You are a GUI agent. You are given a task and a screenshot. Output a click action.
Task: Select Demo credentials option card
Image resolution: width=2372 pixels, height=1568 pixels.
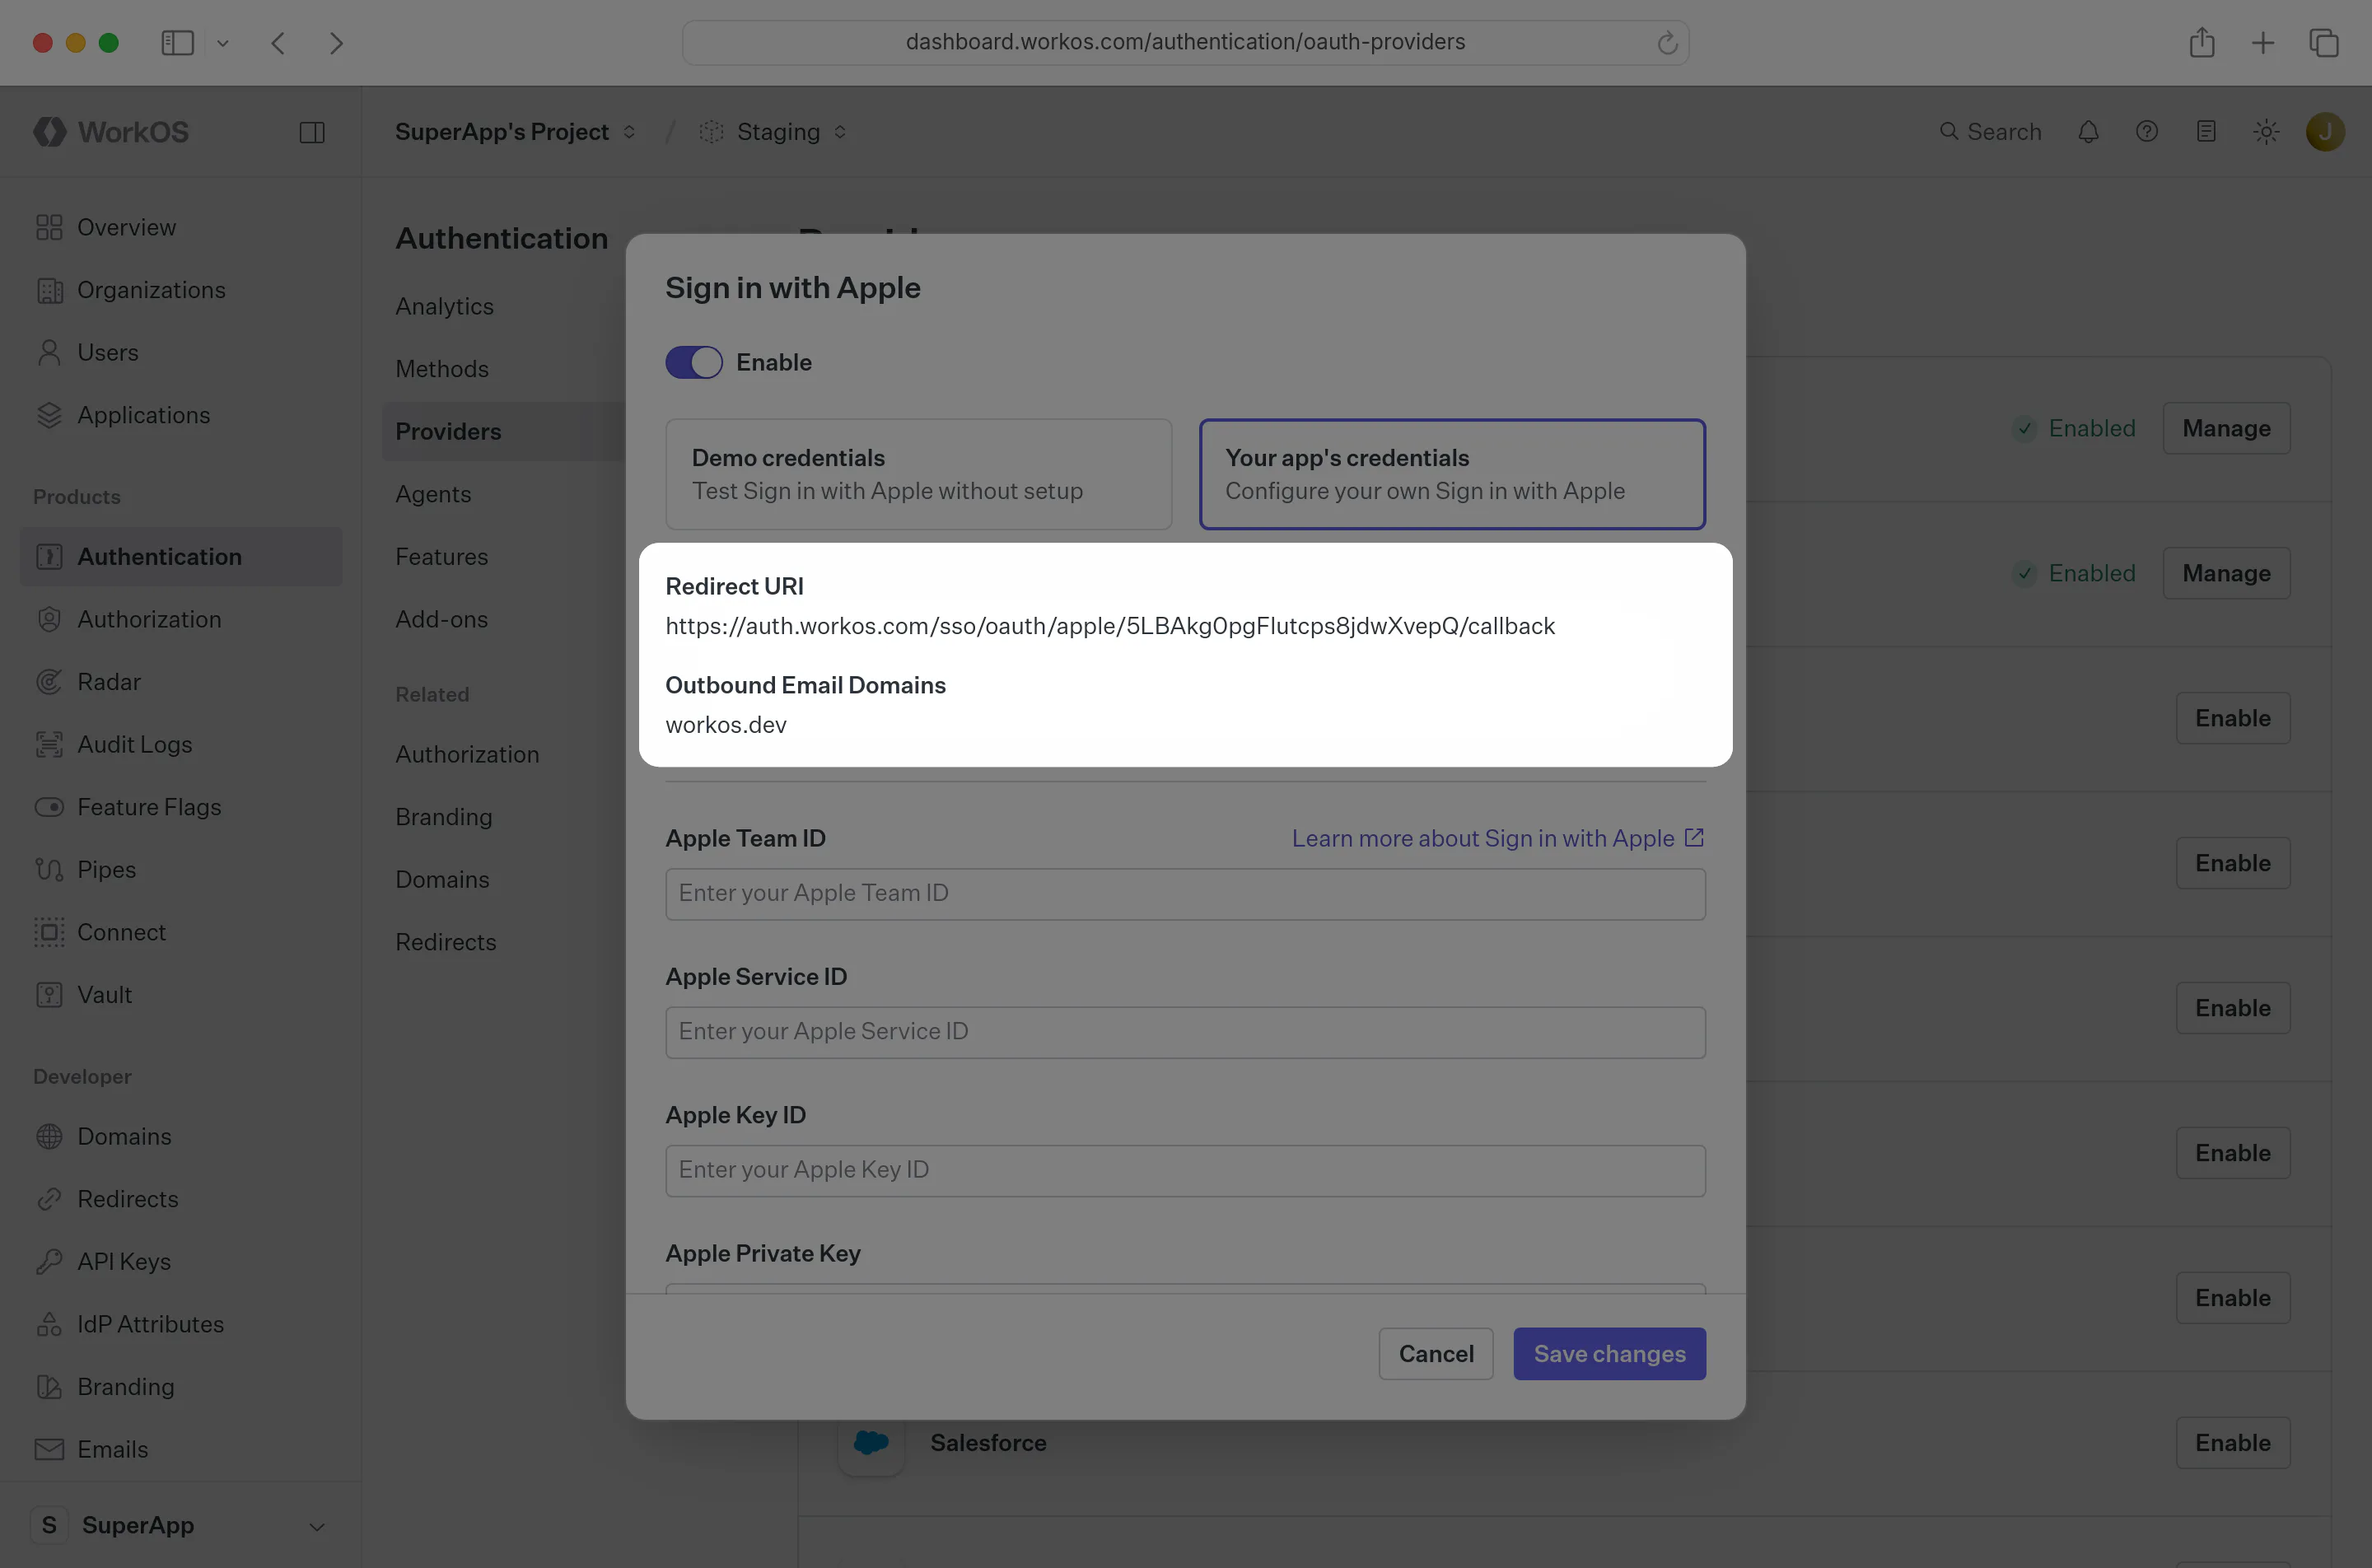point(918,474)
